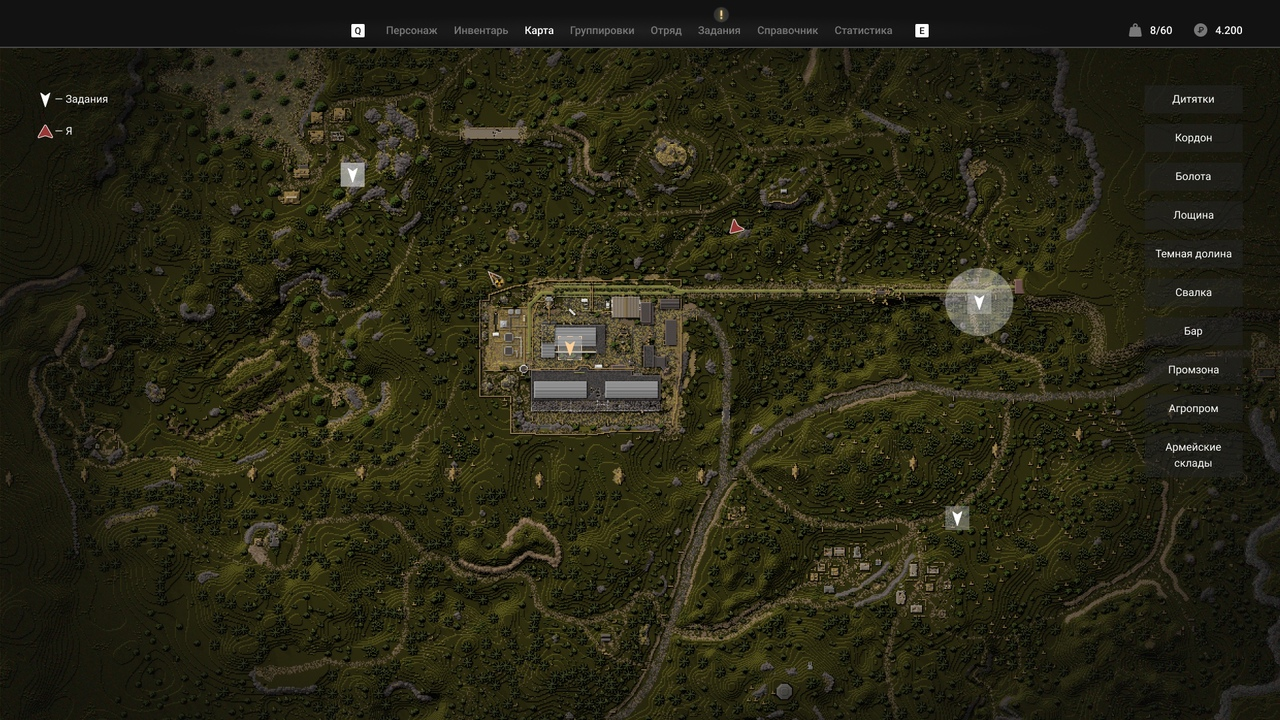Click the exclamation alert icon above Задания
Screen dimensions: 1280x720
click(x=721, y=14)
